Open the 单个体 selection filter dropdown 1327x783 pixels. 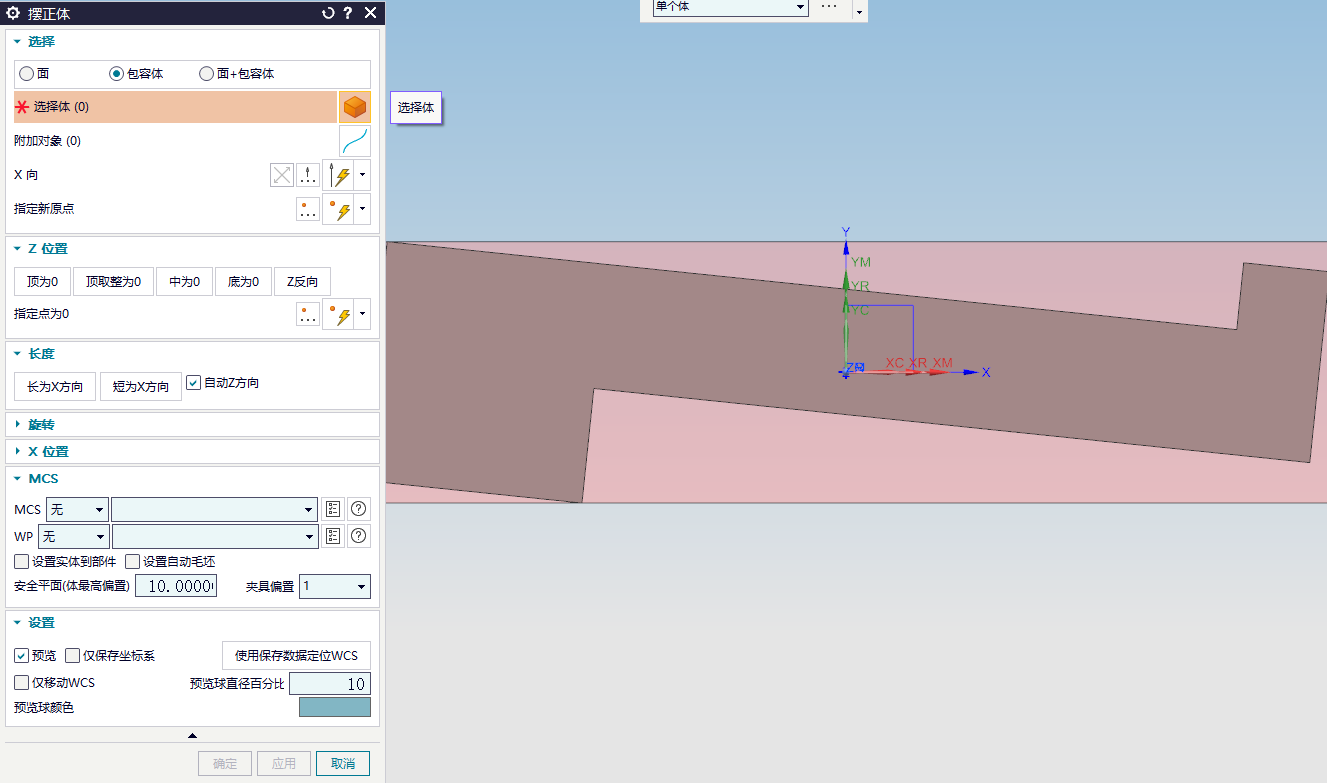click(x=730, y=7)
